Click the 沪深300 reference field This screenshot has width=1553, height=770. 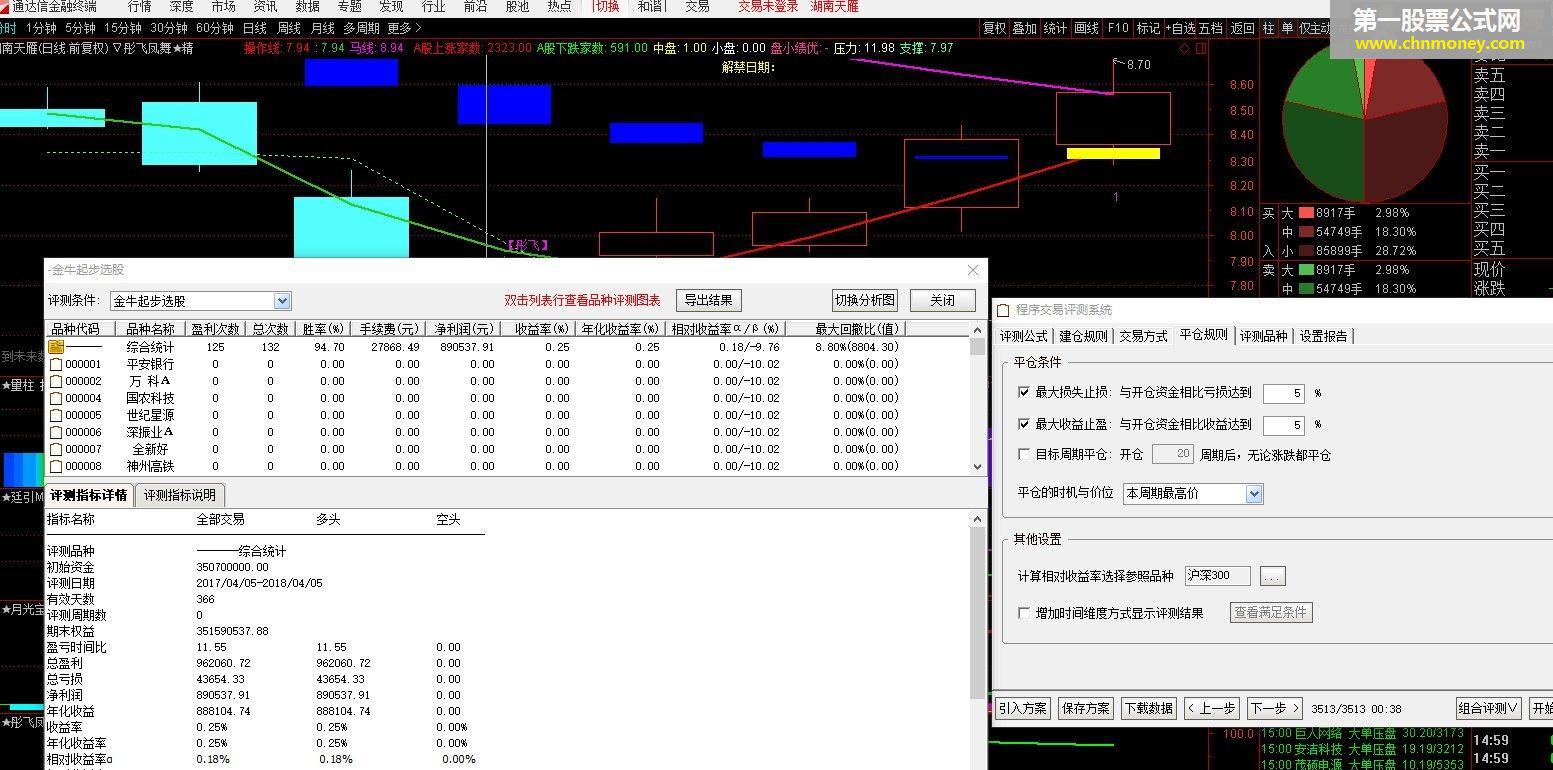(x=1217, y=576)
